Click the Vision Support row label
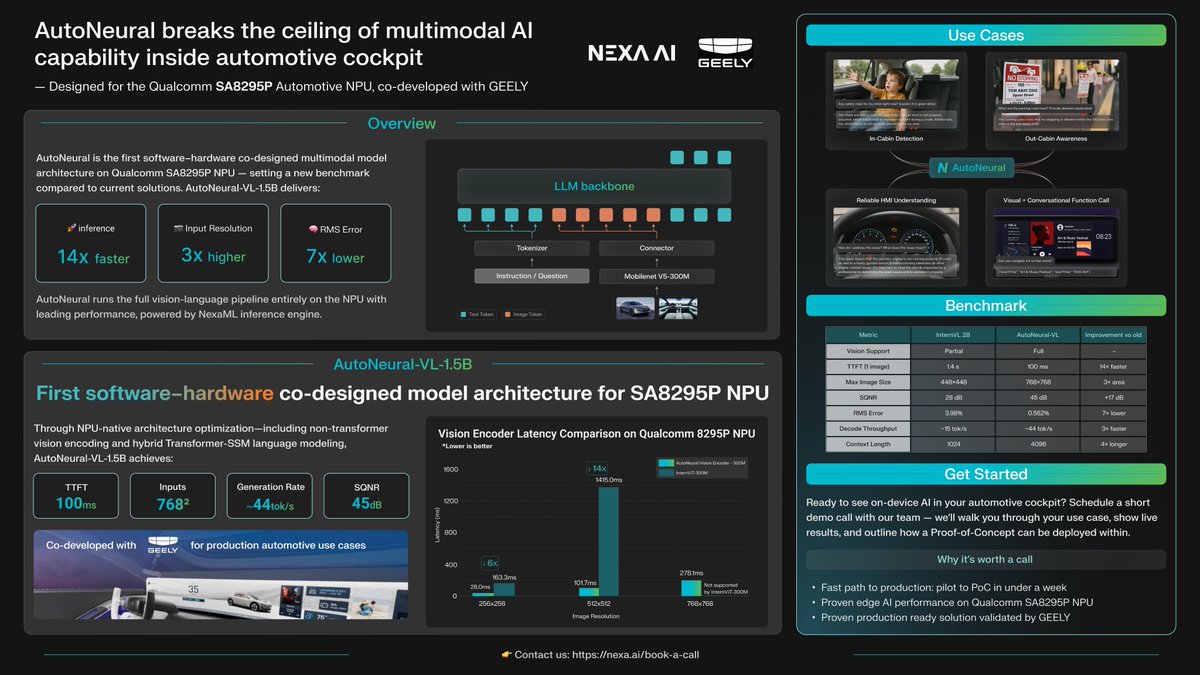The height and width of the screenshot is (675, 1200). pos(868,351)
